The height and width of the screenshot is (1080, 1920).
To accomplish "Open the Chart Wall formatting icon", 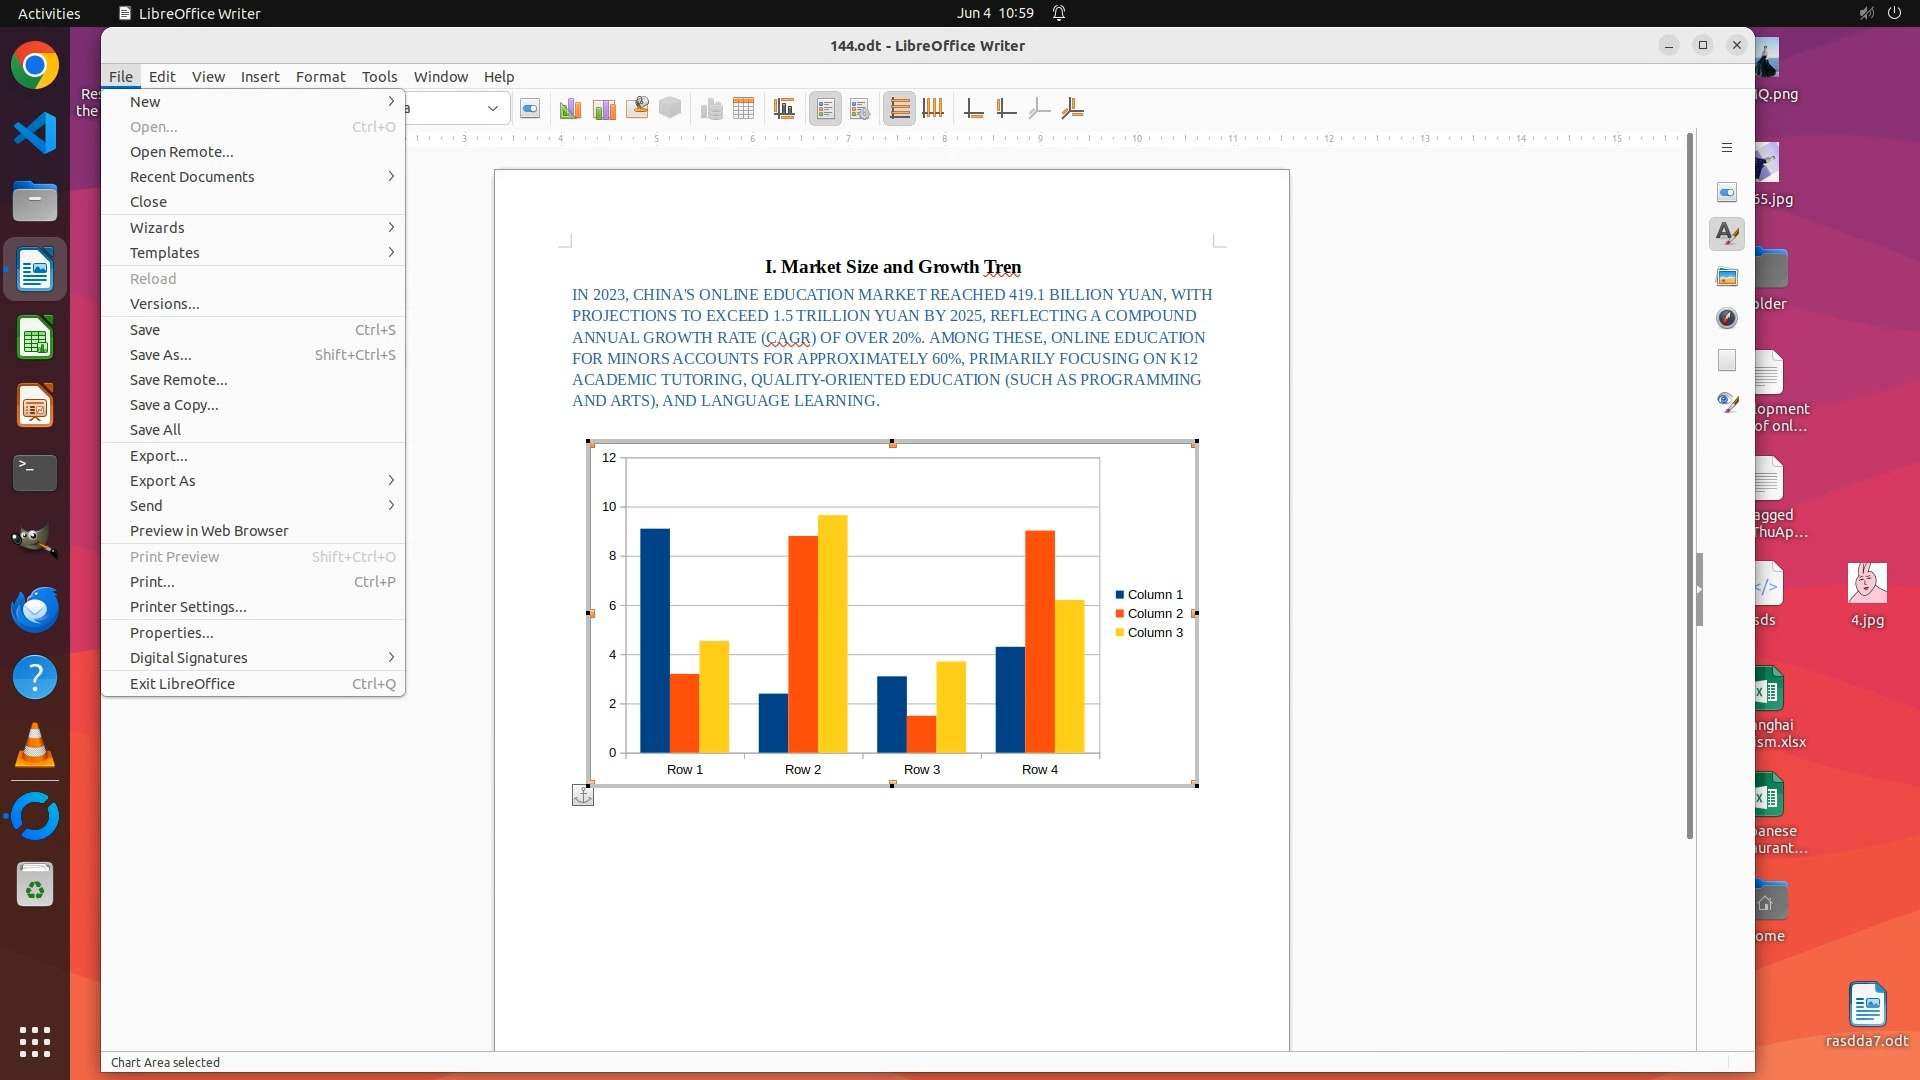I will (x=604, y=109).
